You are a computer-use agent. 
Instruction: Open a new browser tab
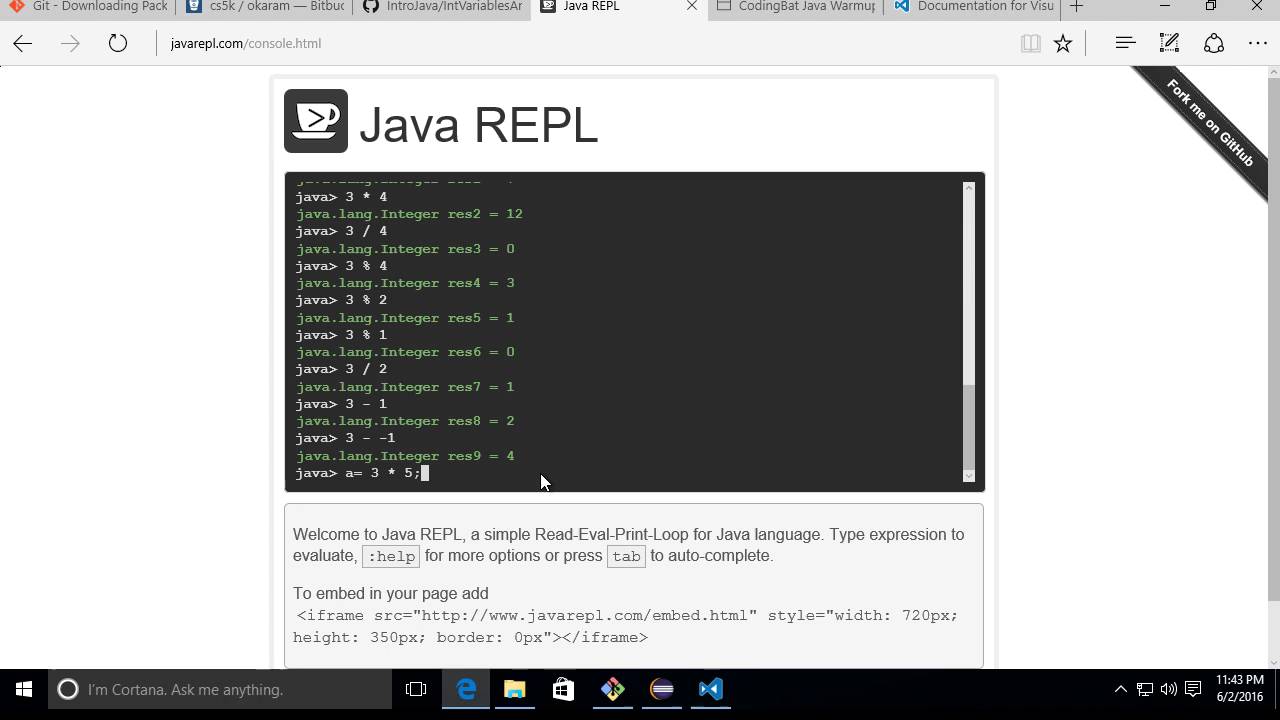[x=1076, y=7]
